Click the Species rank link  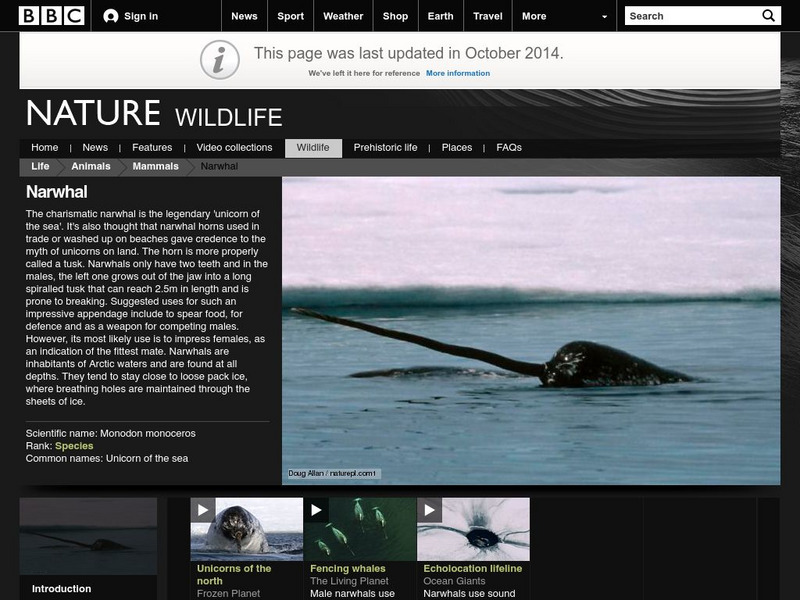74,446
